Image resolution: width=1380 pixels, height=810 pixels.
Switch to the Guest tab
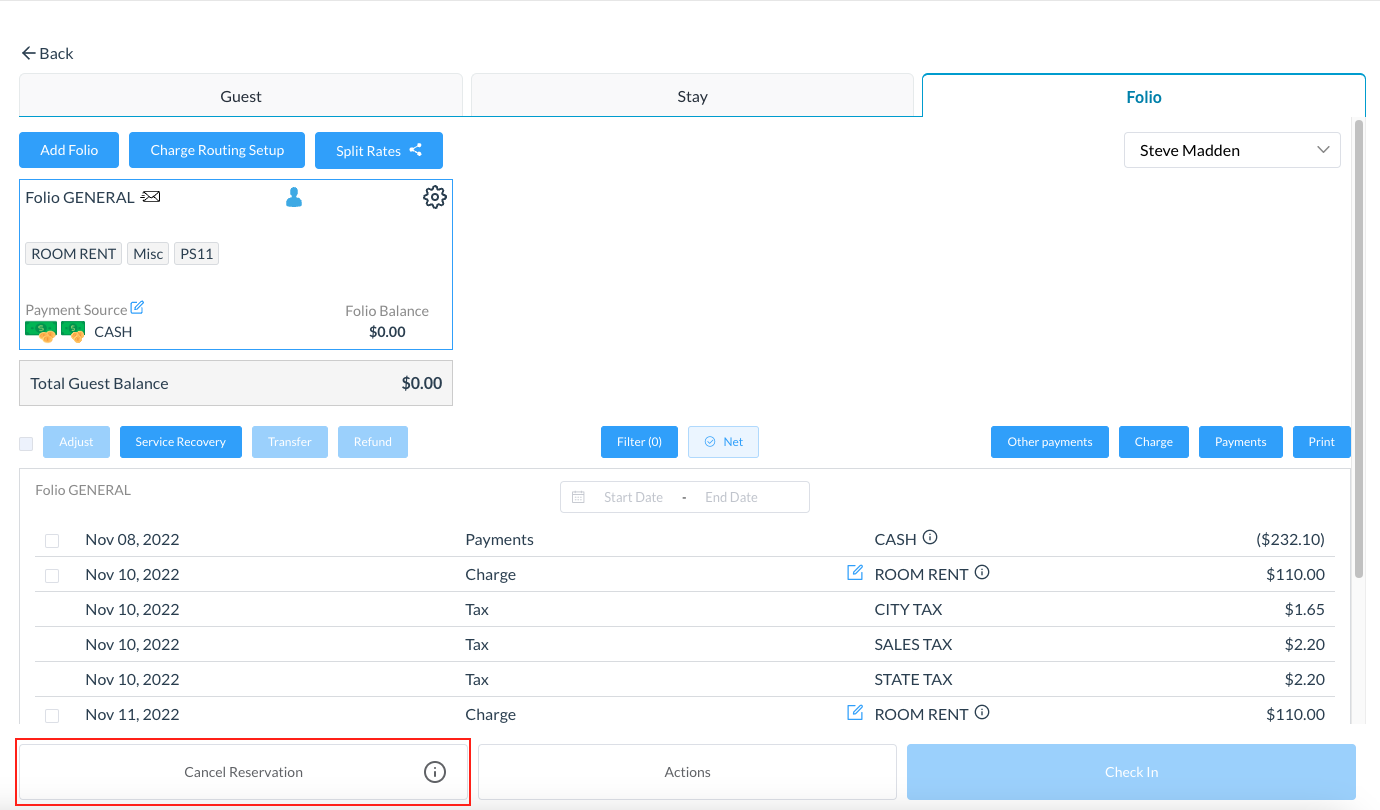(241, 96)
